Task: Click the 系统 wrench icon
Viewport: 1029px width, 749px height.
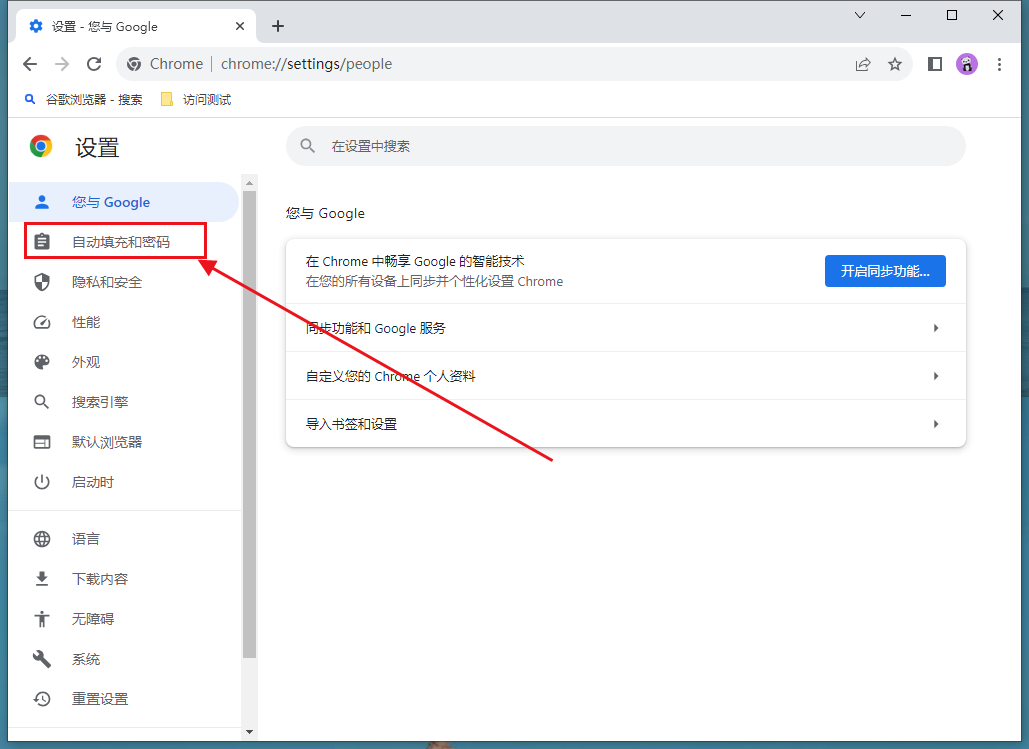Action: pyautogui.click(x=42, y=659)
